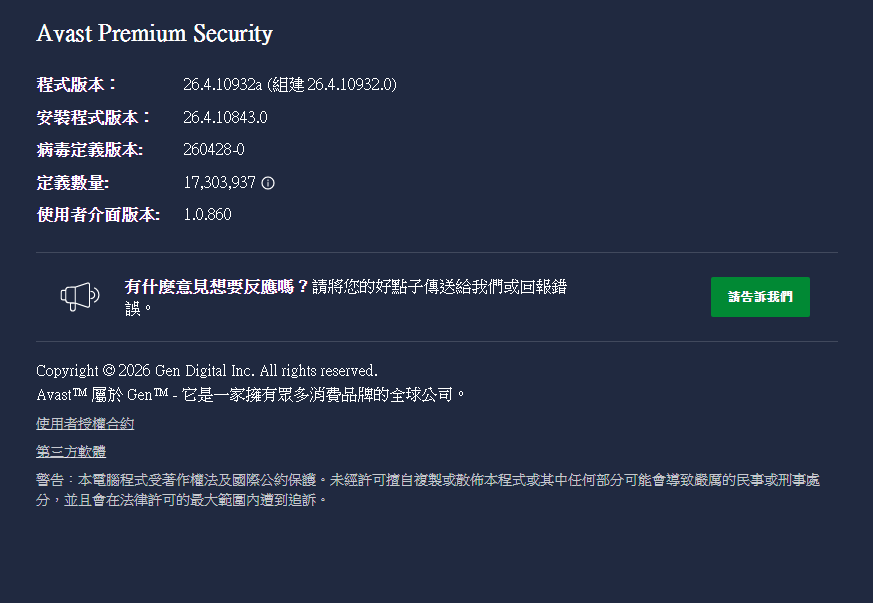The width and height of the screenshot is (873, 603).
Task: Click the 定義數量 label
Action: tap(73, 183)
